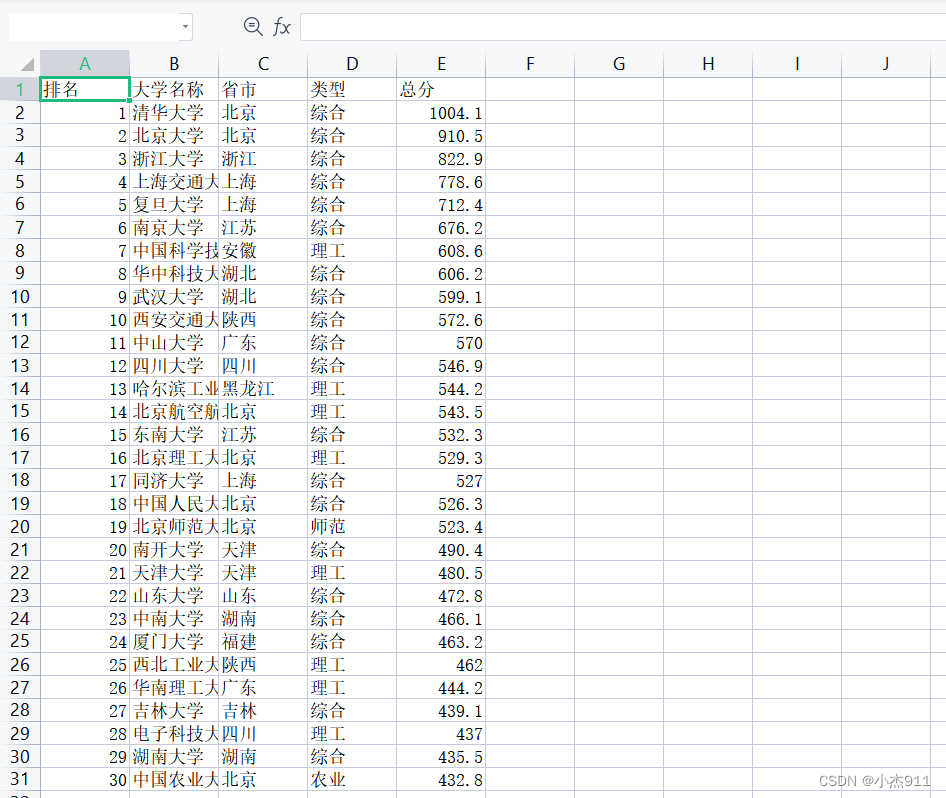This screenshot has width=946, height=798.
Task: Click the score cell '462'
Action: (441, 664)
